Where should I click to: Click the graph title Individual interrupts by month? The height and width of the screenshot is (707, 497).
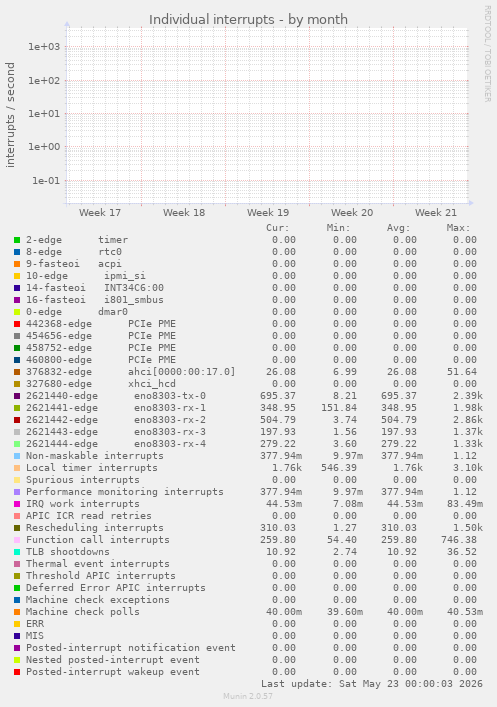pos(248,19)
